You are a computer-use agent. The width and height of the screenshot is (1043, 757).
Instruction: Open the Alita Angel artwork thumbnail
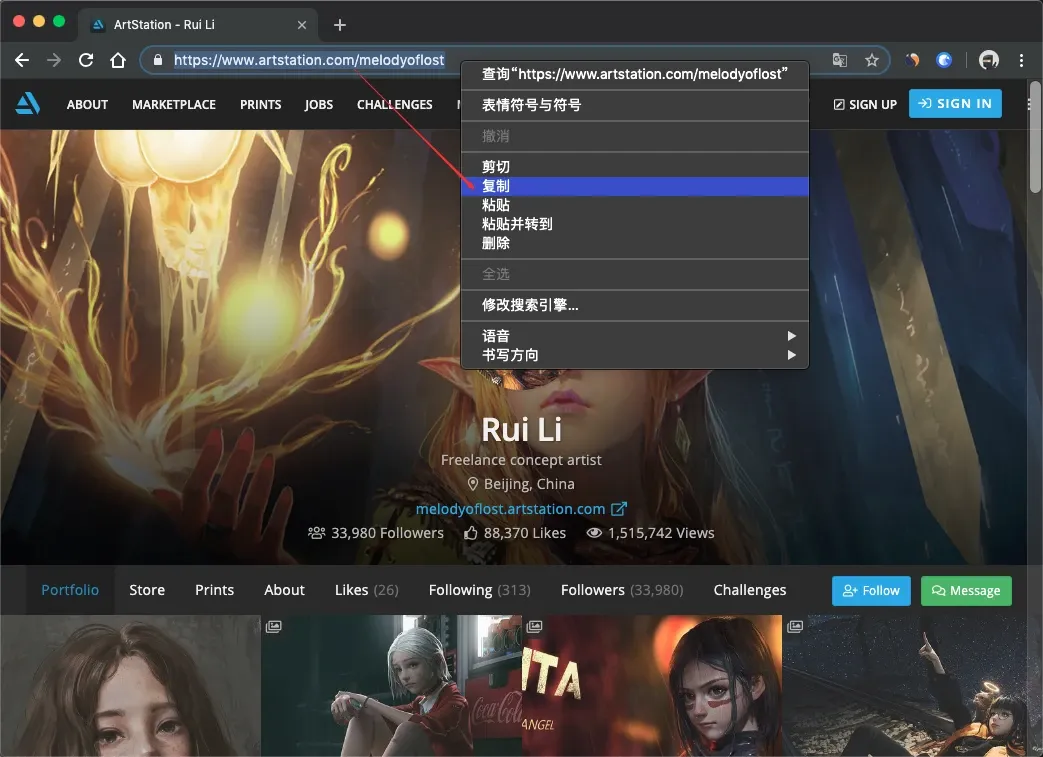[x=652, y=686]
